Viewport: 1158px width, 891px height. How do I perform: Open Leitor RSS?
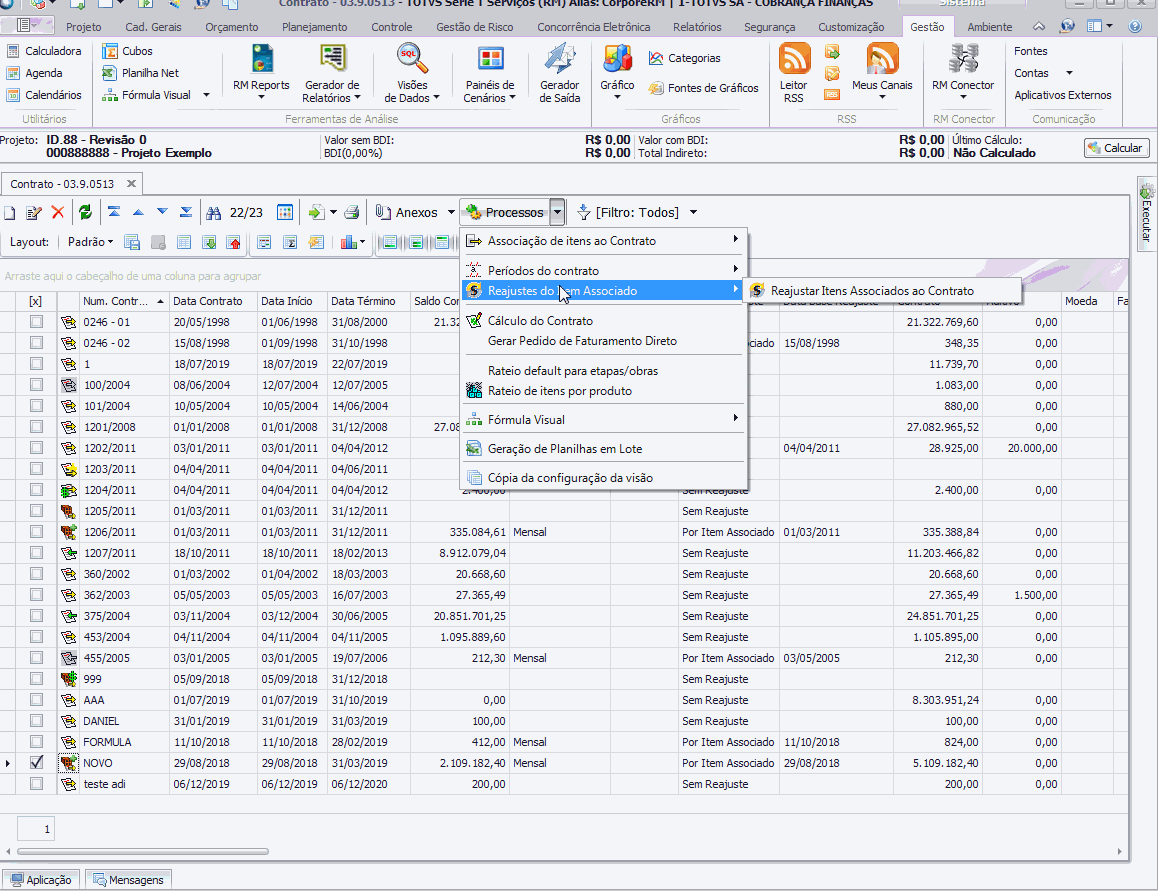tap(794, 72)
